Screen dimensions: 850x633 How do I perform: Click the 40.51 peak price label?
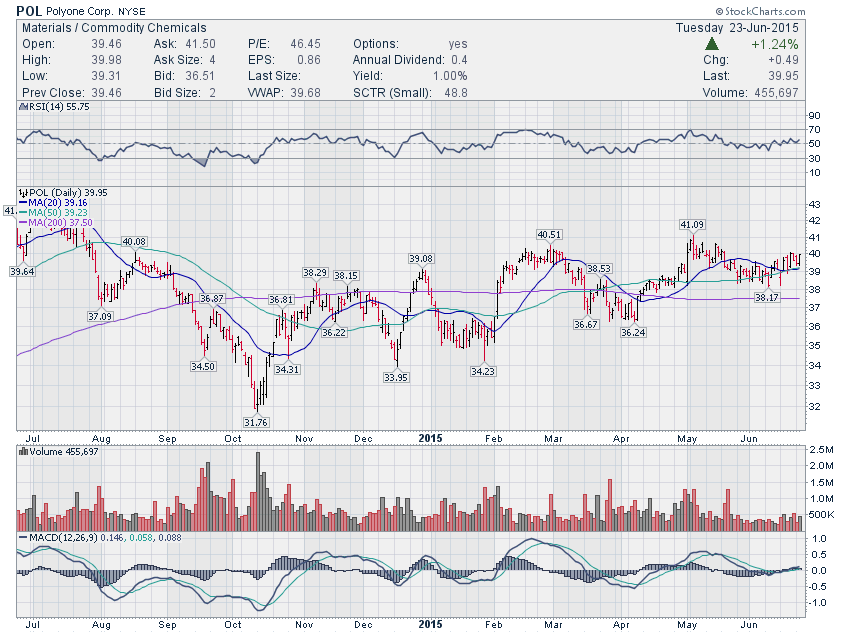tap(549, 234)
